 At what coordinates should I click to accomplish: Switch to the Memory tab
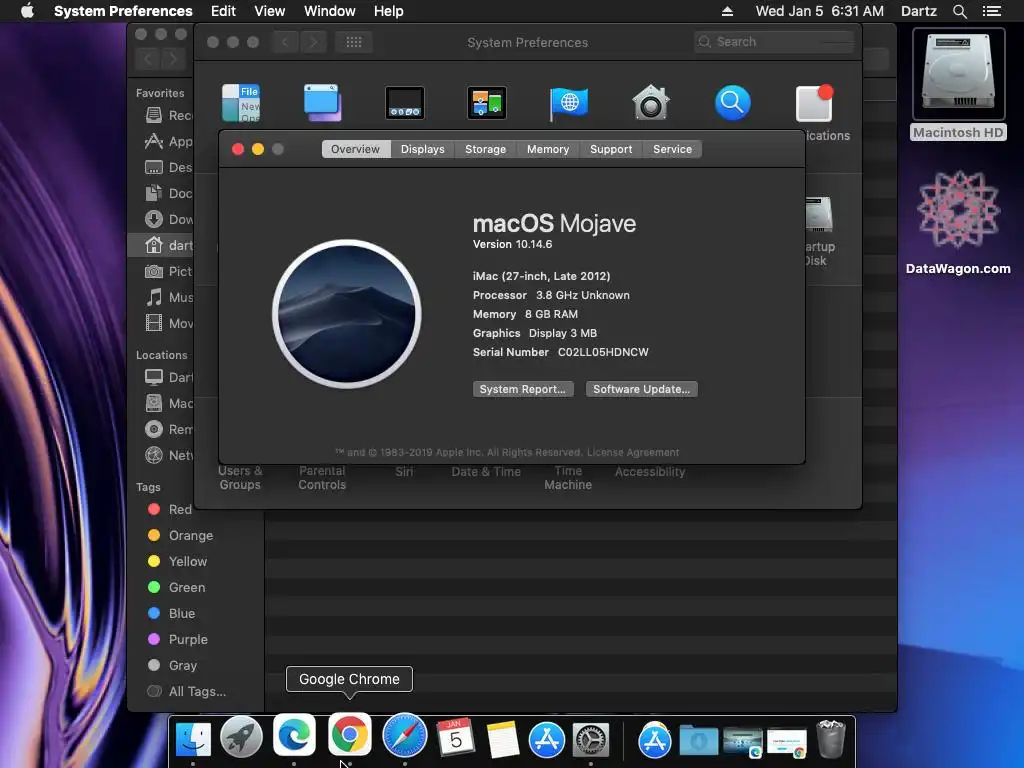(548, 149)
